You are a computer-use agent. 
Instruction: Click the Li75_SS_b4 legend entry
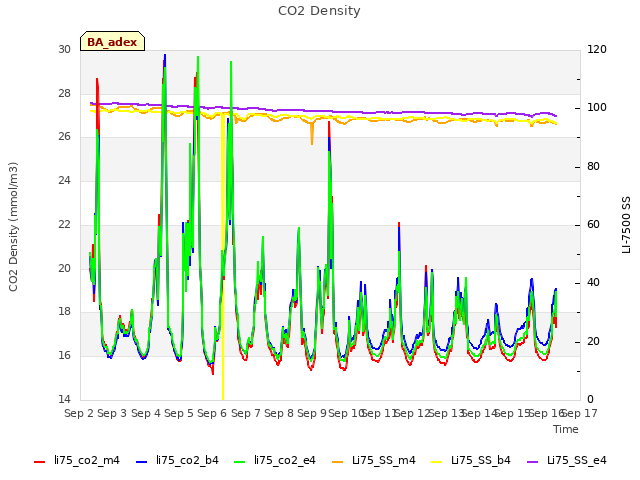tap(471, 461)
